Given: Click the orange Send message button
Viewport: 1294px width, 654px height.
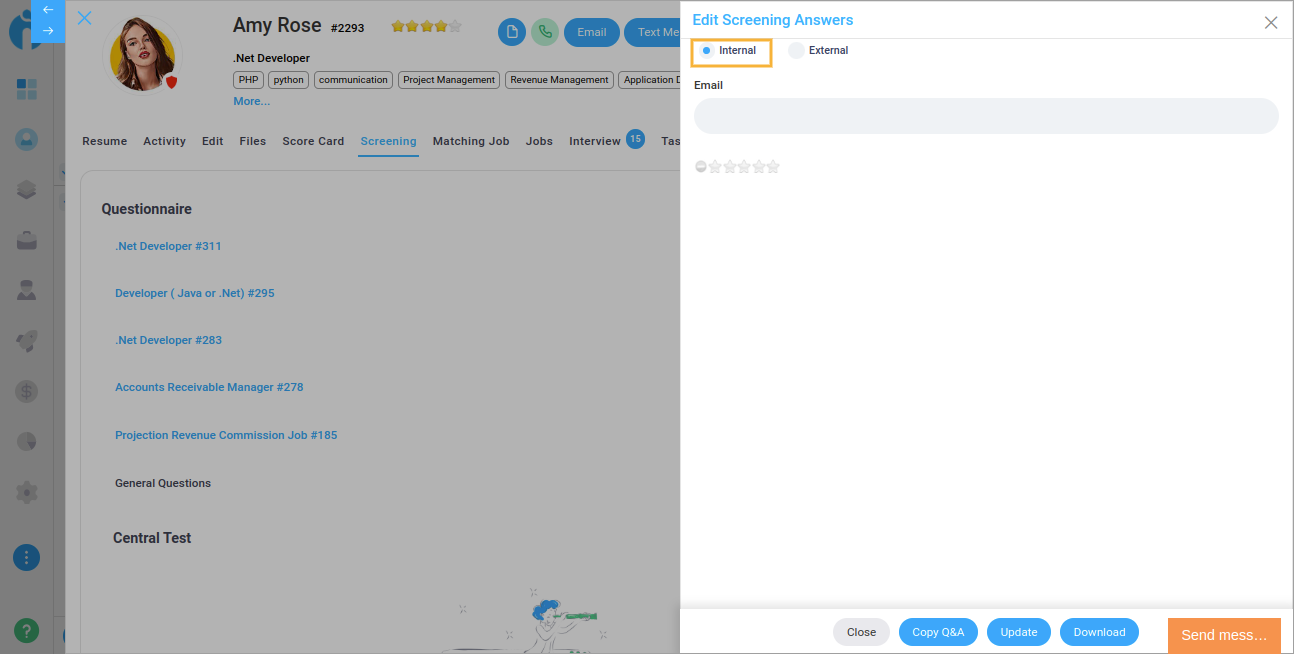Looking at the screenshot, I should pyautogui.click(x=1224, y=636).
